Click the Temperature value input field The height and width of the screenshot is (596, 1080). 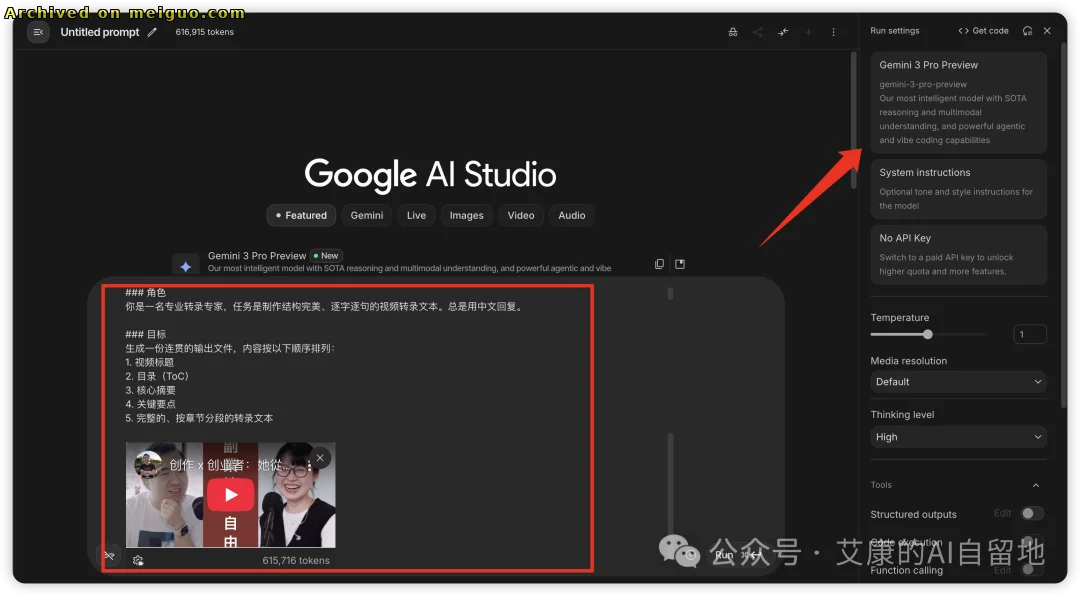click(x=1030, y=333)
